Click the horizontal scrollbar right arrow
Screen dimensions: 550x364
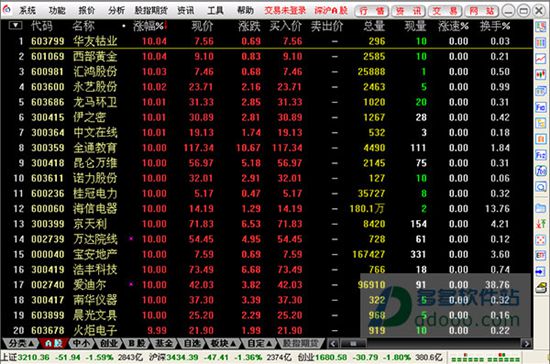point(525,343)
